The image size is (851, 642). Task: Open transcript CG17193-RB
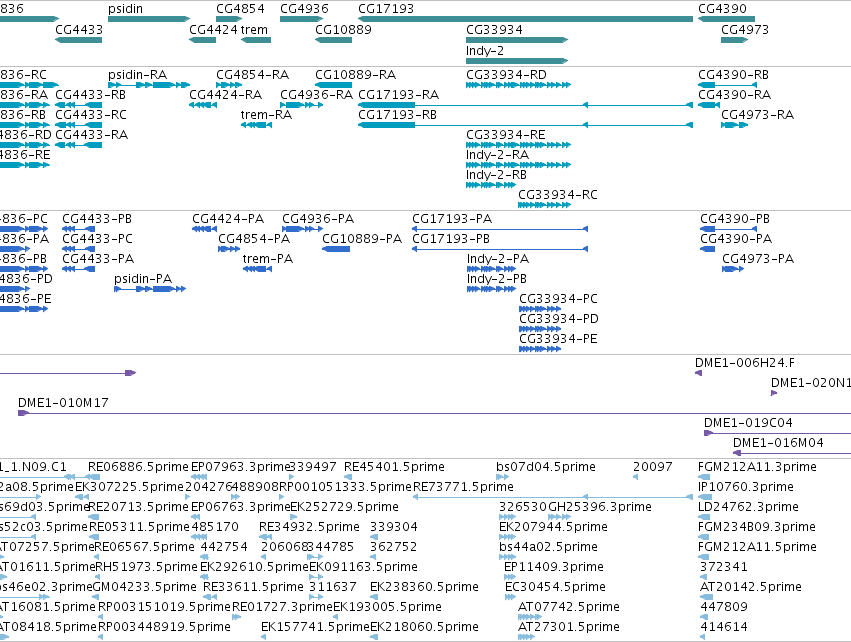point(397,115)
